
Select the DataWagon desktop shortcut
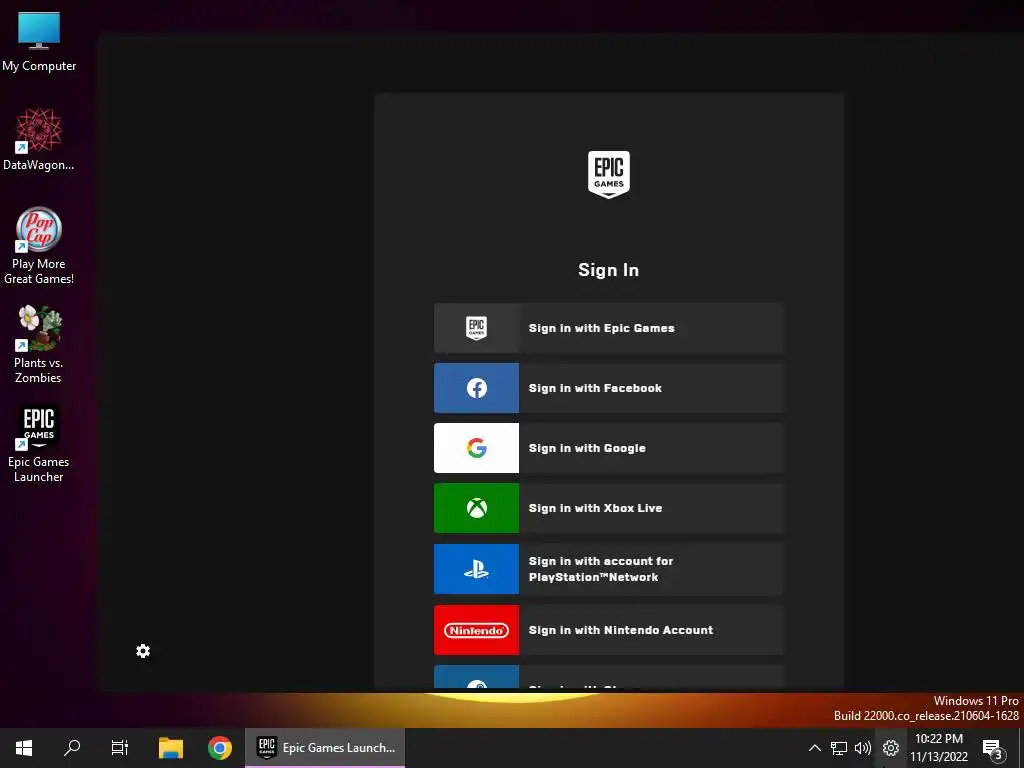coord(39,140)
